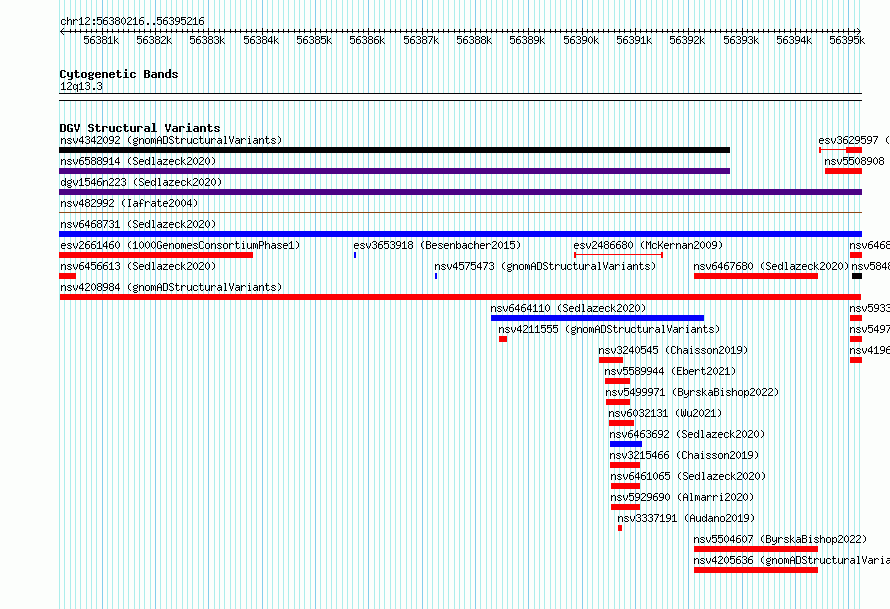Click the Cytogenetic Bands track title
The image size is (890, 609).
[x=119, y=74]
